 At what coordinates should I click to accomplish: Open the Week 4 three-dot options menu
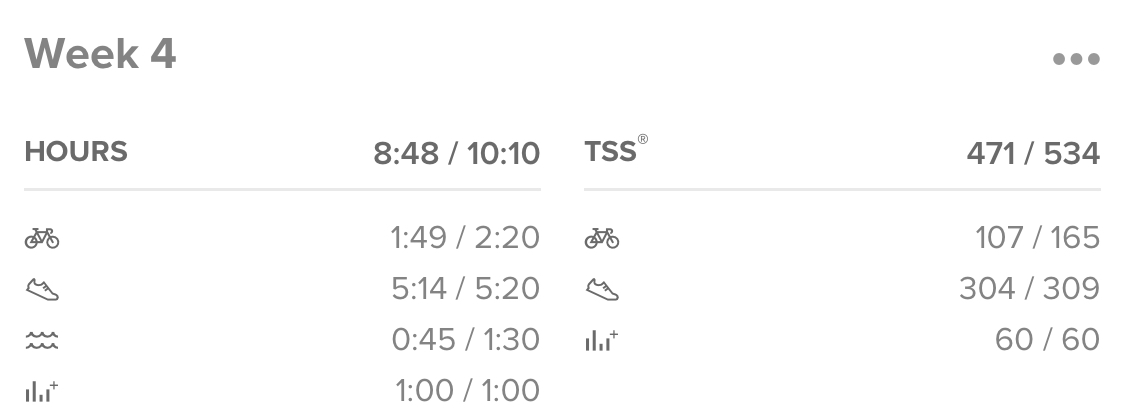tap(1075, 59)
